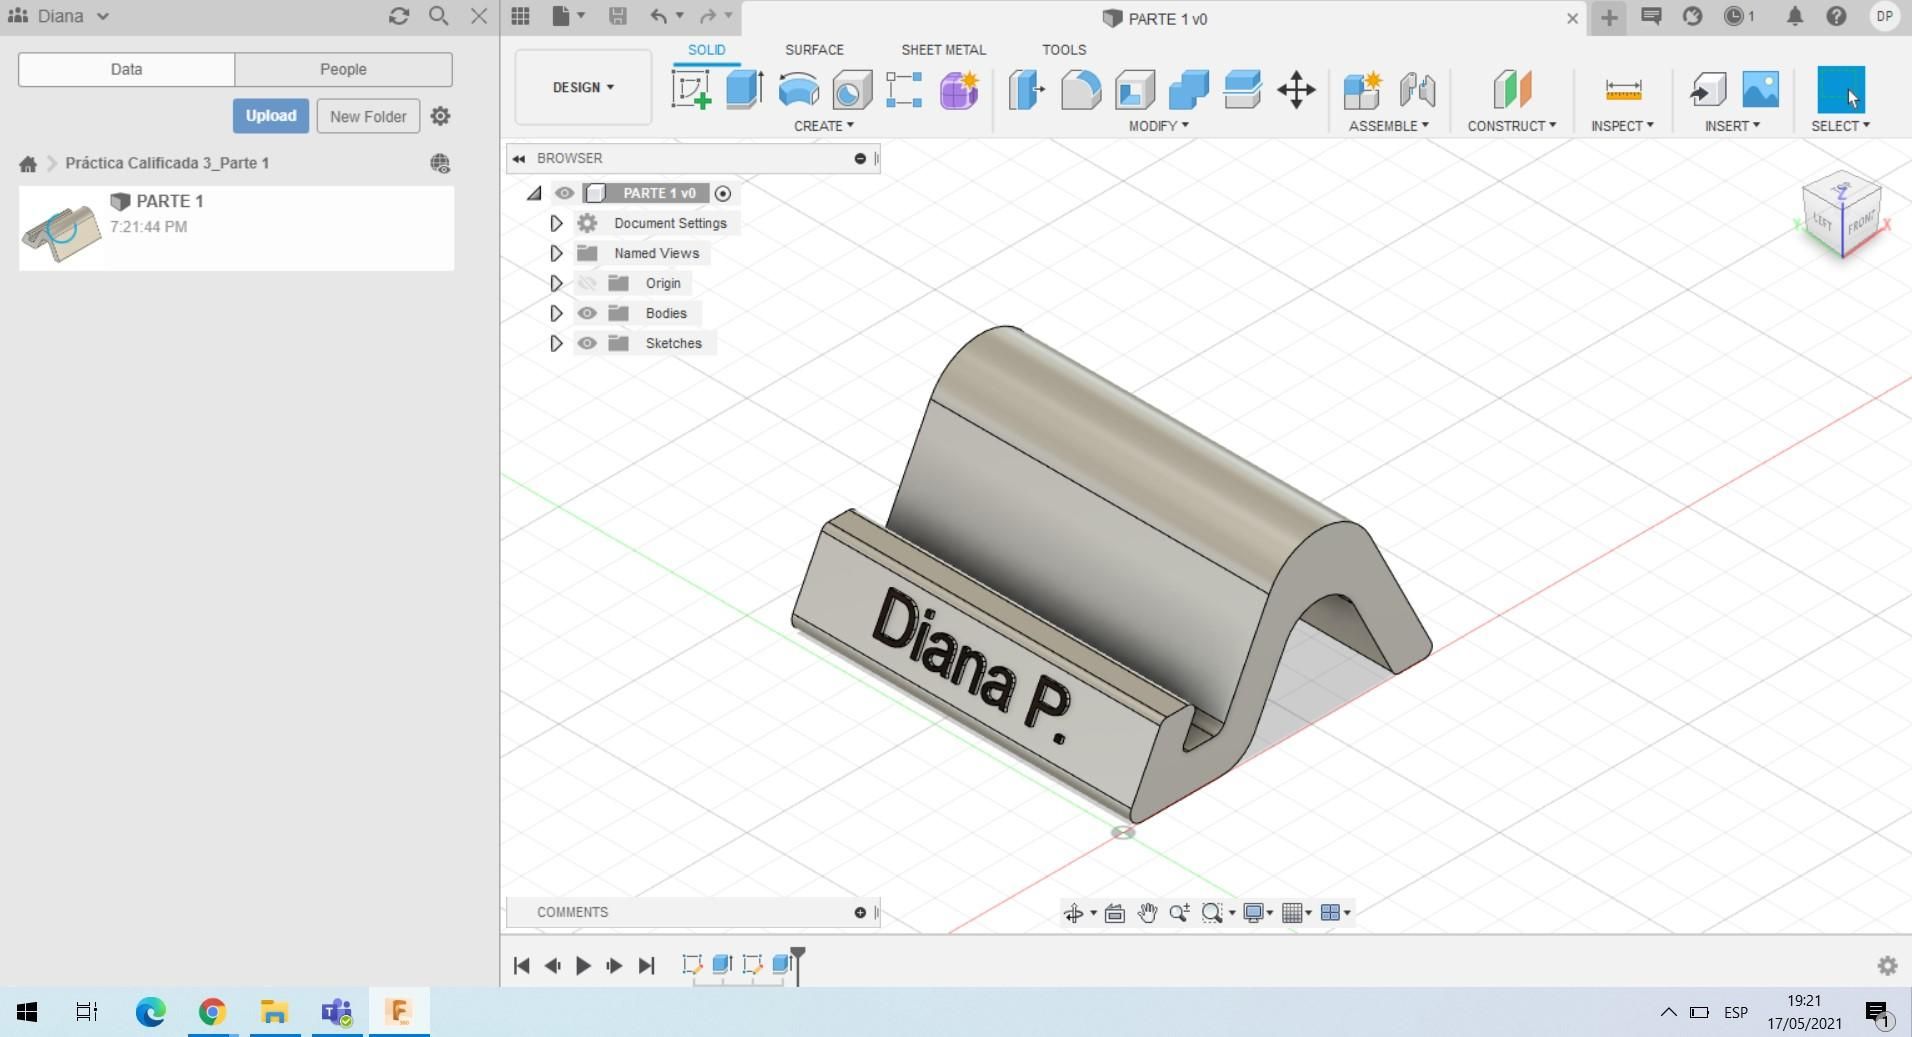Viewport: 1912px width, 1037px height.
Task: Click the Insert Canvas image icon
Action: coord(1761,90)
